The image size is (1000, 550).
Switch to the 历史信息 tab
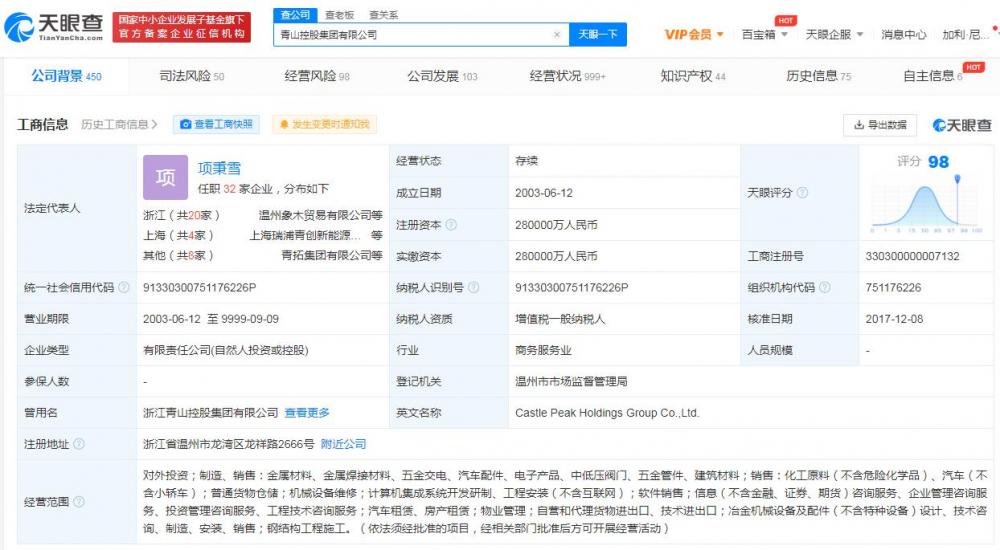pyautogui.click(x=818, y=77)
